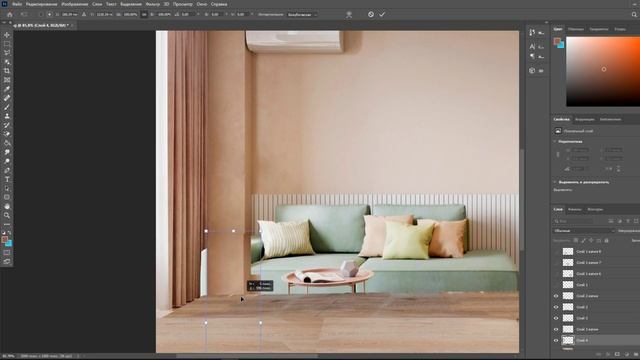Open the Файл menu
The height and width of the screenshot is (360, 640).
click(17, 4)
